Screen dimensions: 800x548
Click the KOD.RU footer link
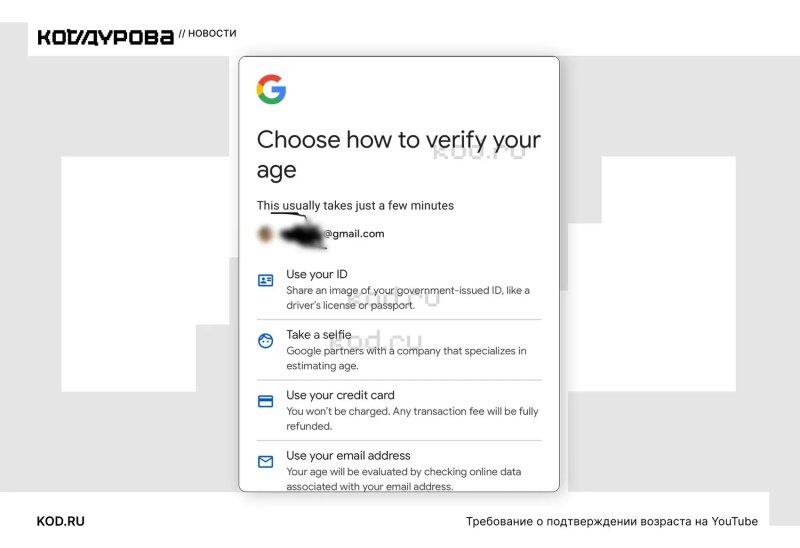pos(60,522)
